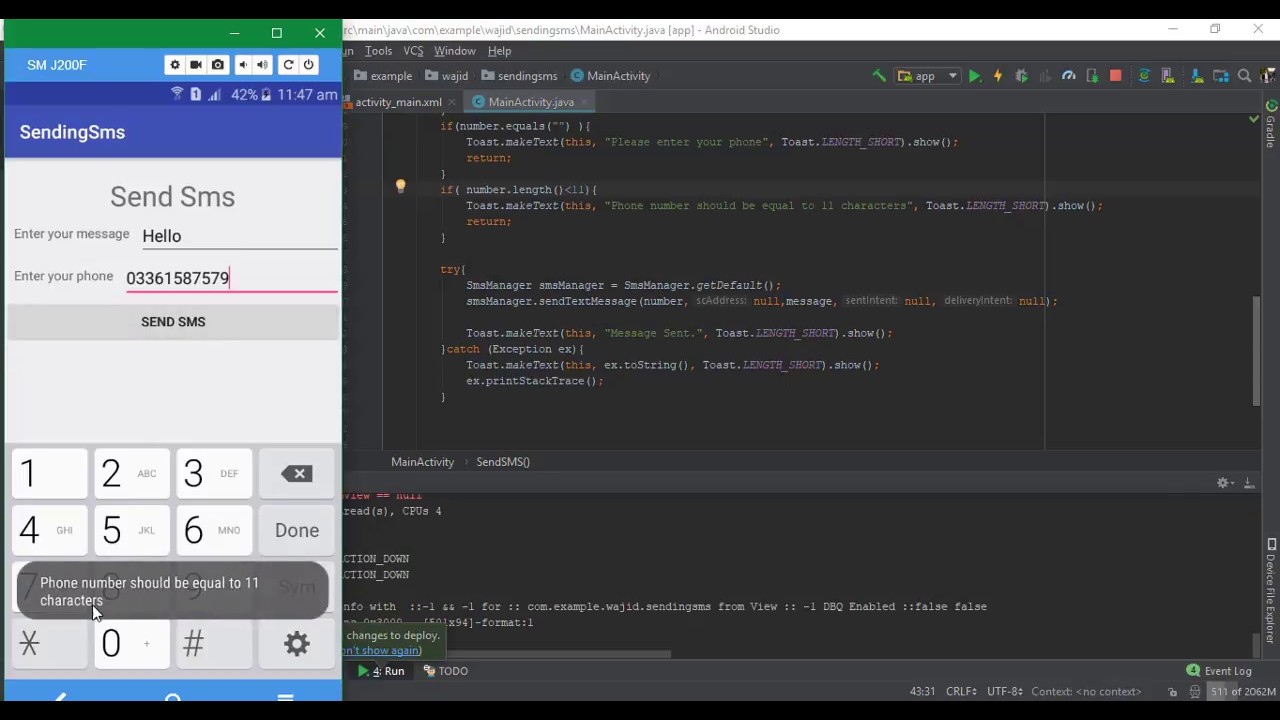Image resolution: width=1280 pixels, height=720 pixels.
Task: Rotate the mirrored device screen
Action: click(288, 65)
